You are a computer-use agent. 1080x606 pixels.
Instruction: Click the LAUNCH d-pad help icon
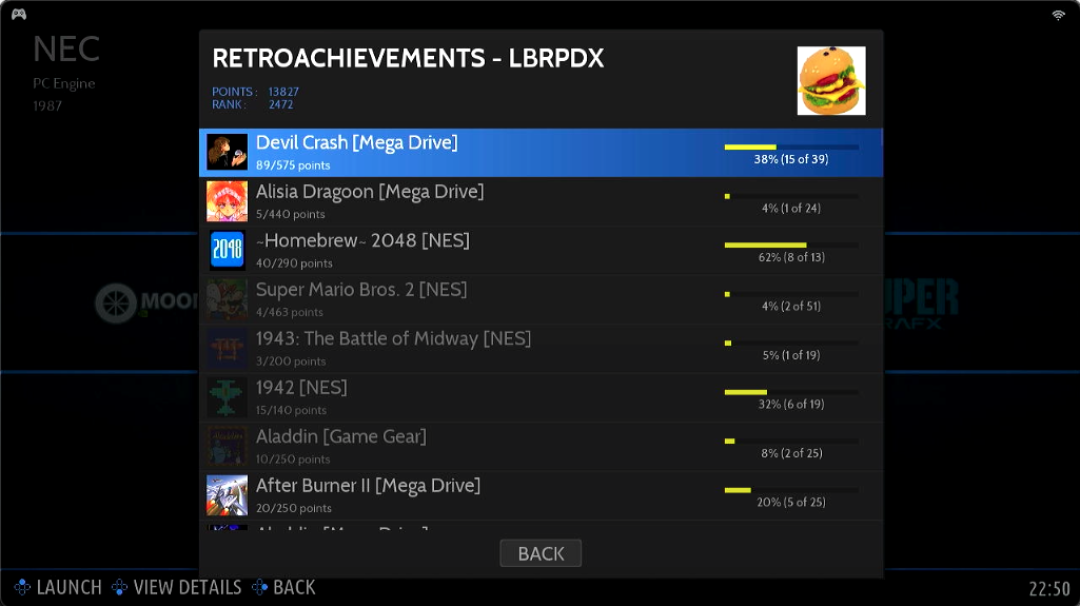point(22,587)
